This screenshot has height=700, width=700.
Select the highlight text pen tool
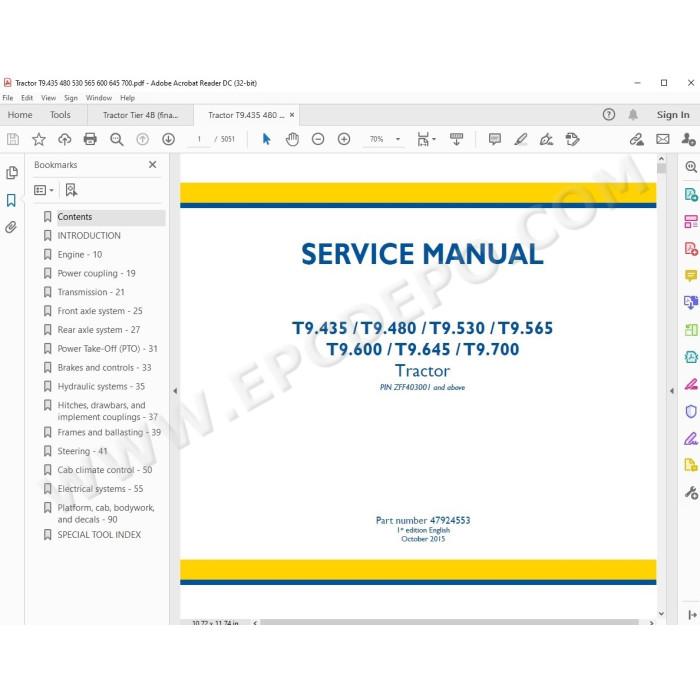pyautogui.click(x=521, y=139)
